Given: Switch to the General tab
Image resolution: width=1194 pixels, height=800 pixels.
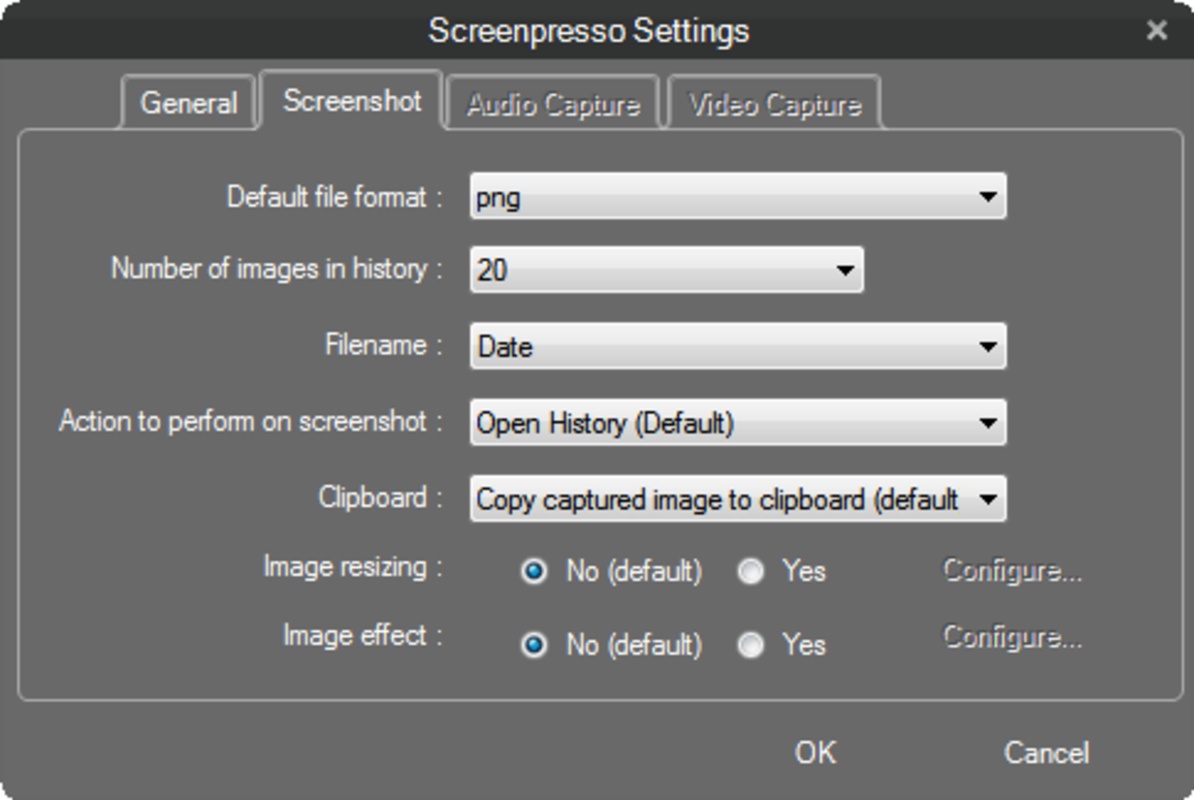Looking at the screenshot, I should point(188,103).
